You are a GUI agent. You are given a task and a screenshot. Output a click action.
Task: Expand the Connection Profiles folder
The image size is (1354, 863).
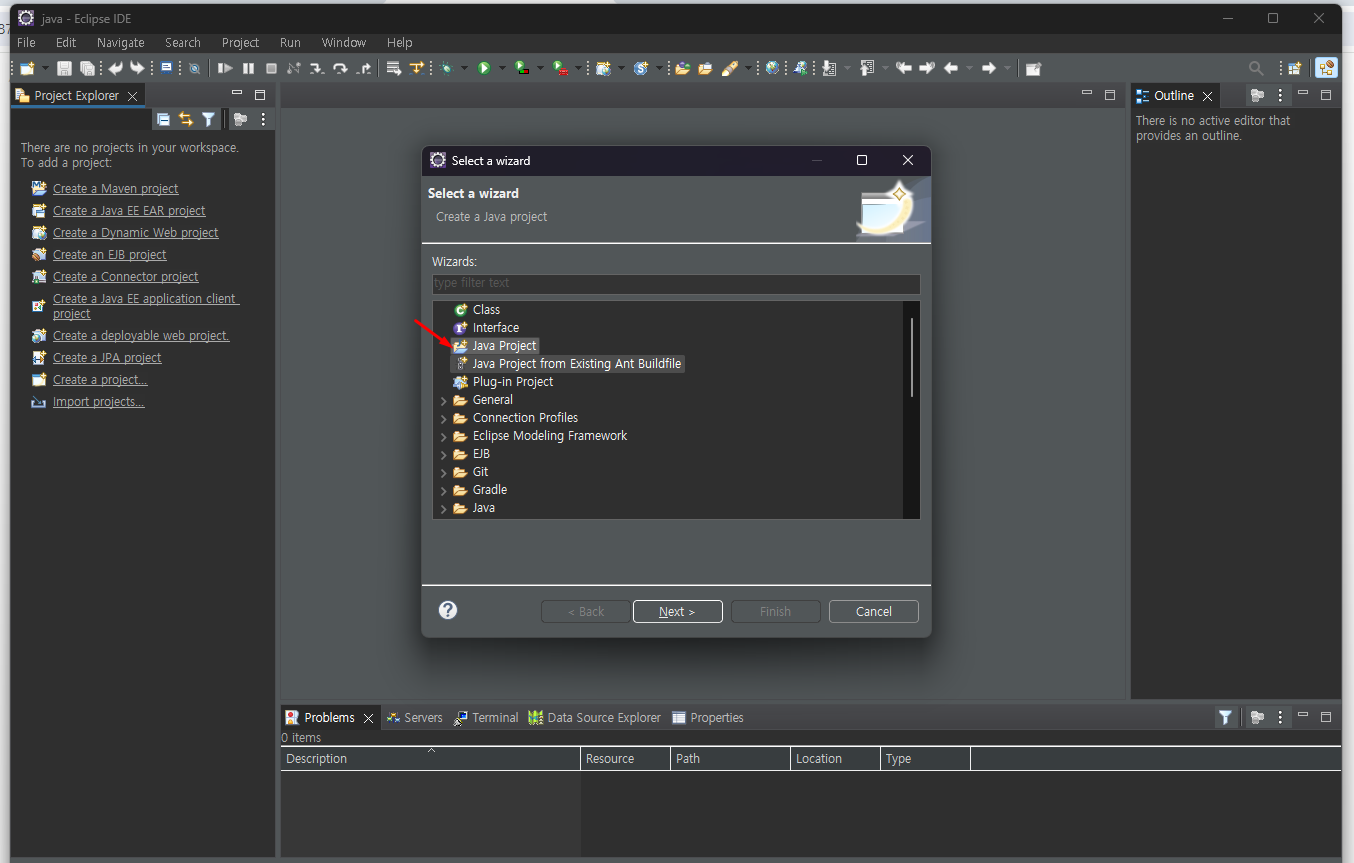coord(444,418)
